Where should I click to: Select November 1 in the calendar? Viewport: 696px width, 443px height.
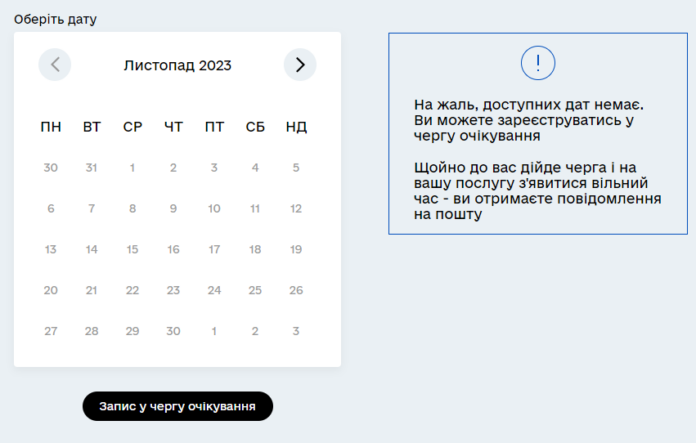(x=132, y=168)
